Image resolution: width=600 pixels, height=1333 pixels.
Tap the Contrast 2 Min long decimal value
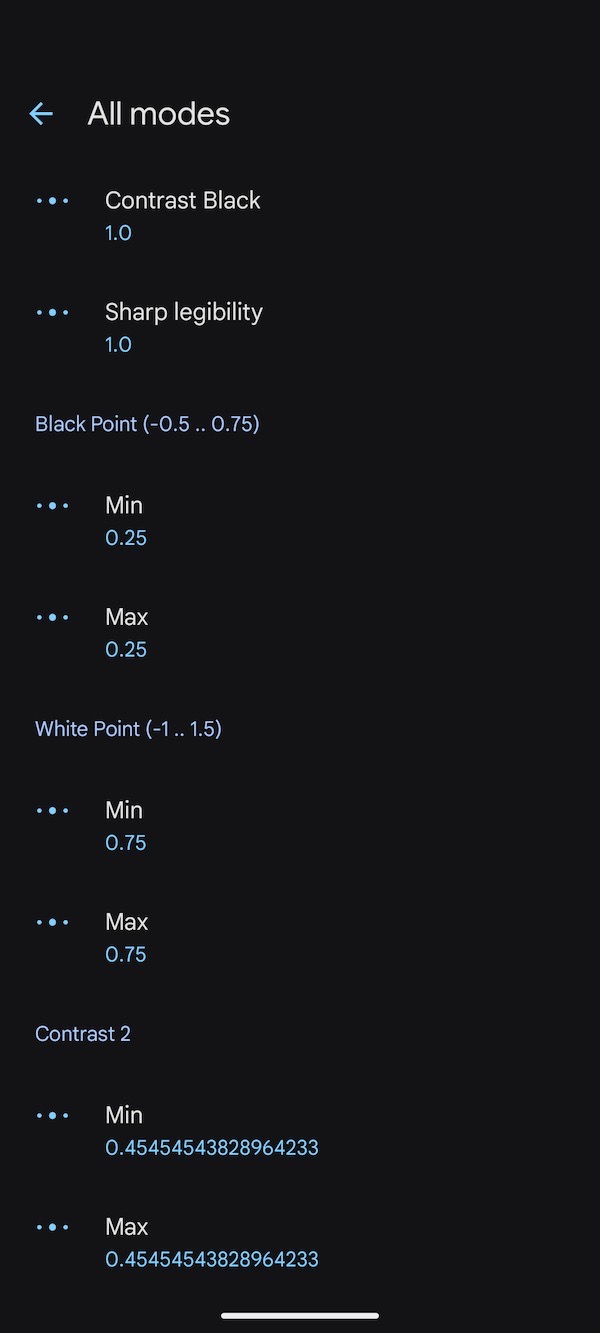tap(212, 1147)
